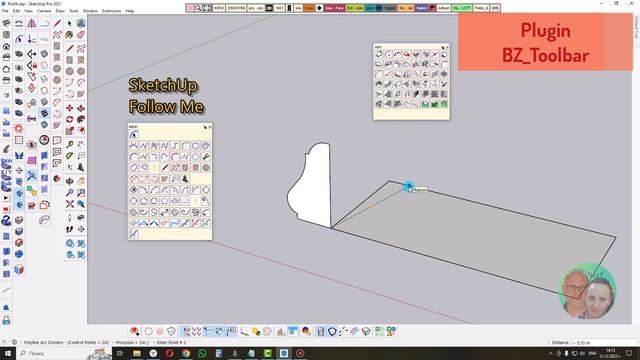
Task: Click the padlock icon at left toolbar bottom
Action: 6,320
